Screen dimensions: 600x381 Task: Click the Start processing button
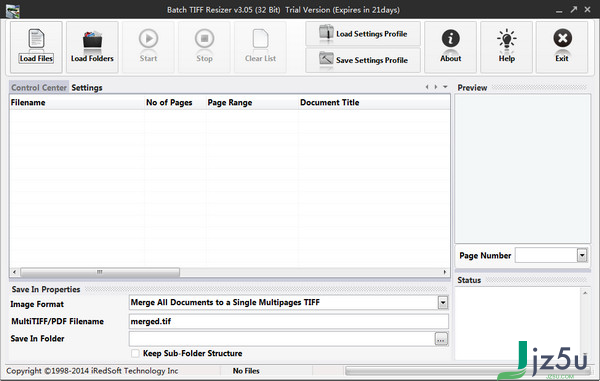[x=148, y=47]
